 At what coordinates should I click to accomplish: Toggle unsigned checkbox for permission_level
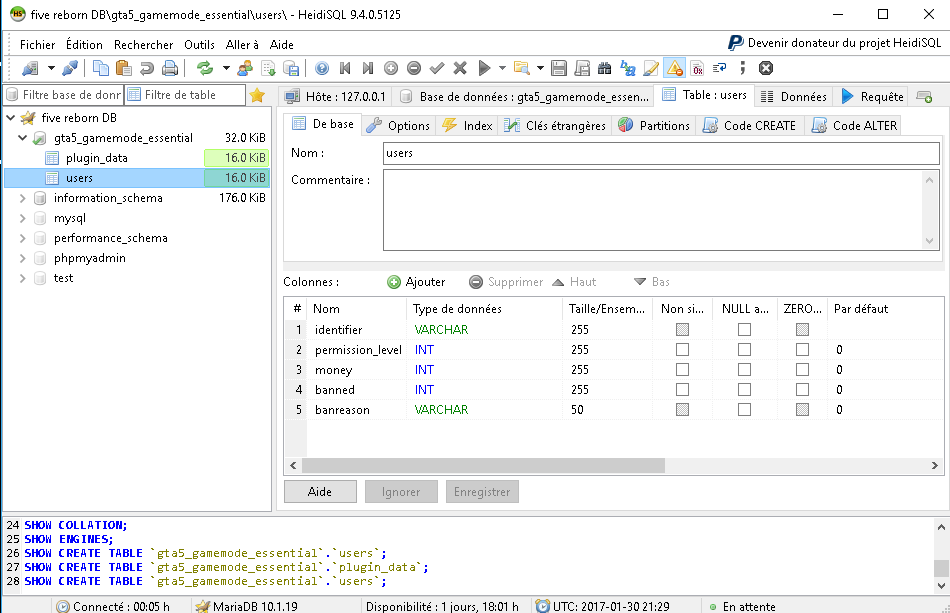tap(682, 350)
